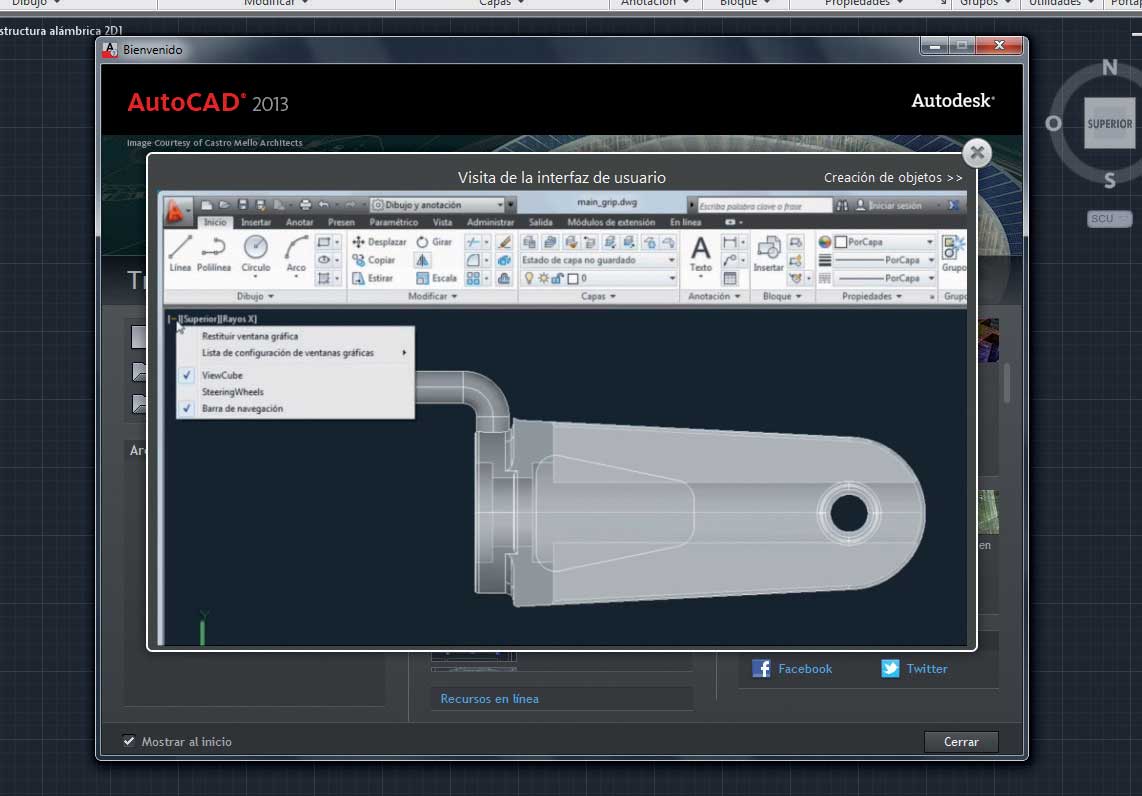1142x796 pixels.
Task: Expand the Modificar panel in the tour ribbon
Action: coord(433,296)
